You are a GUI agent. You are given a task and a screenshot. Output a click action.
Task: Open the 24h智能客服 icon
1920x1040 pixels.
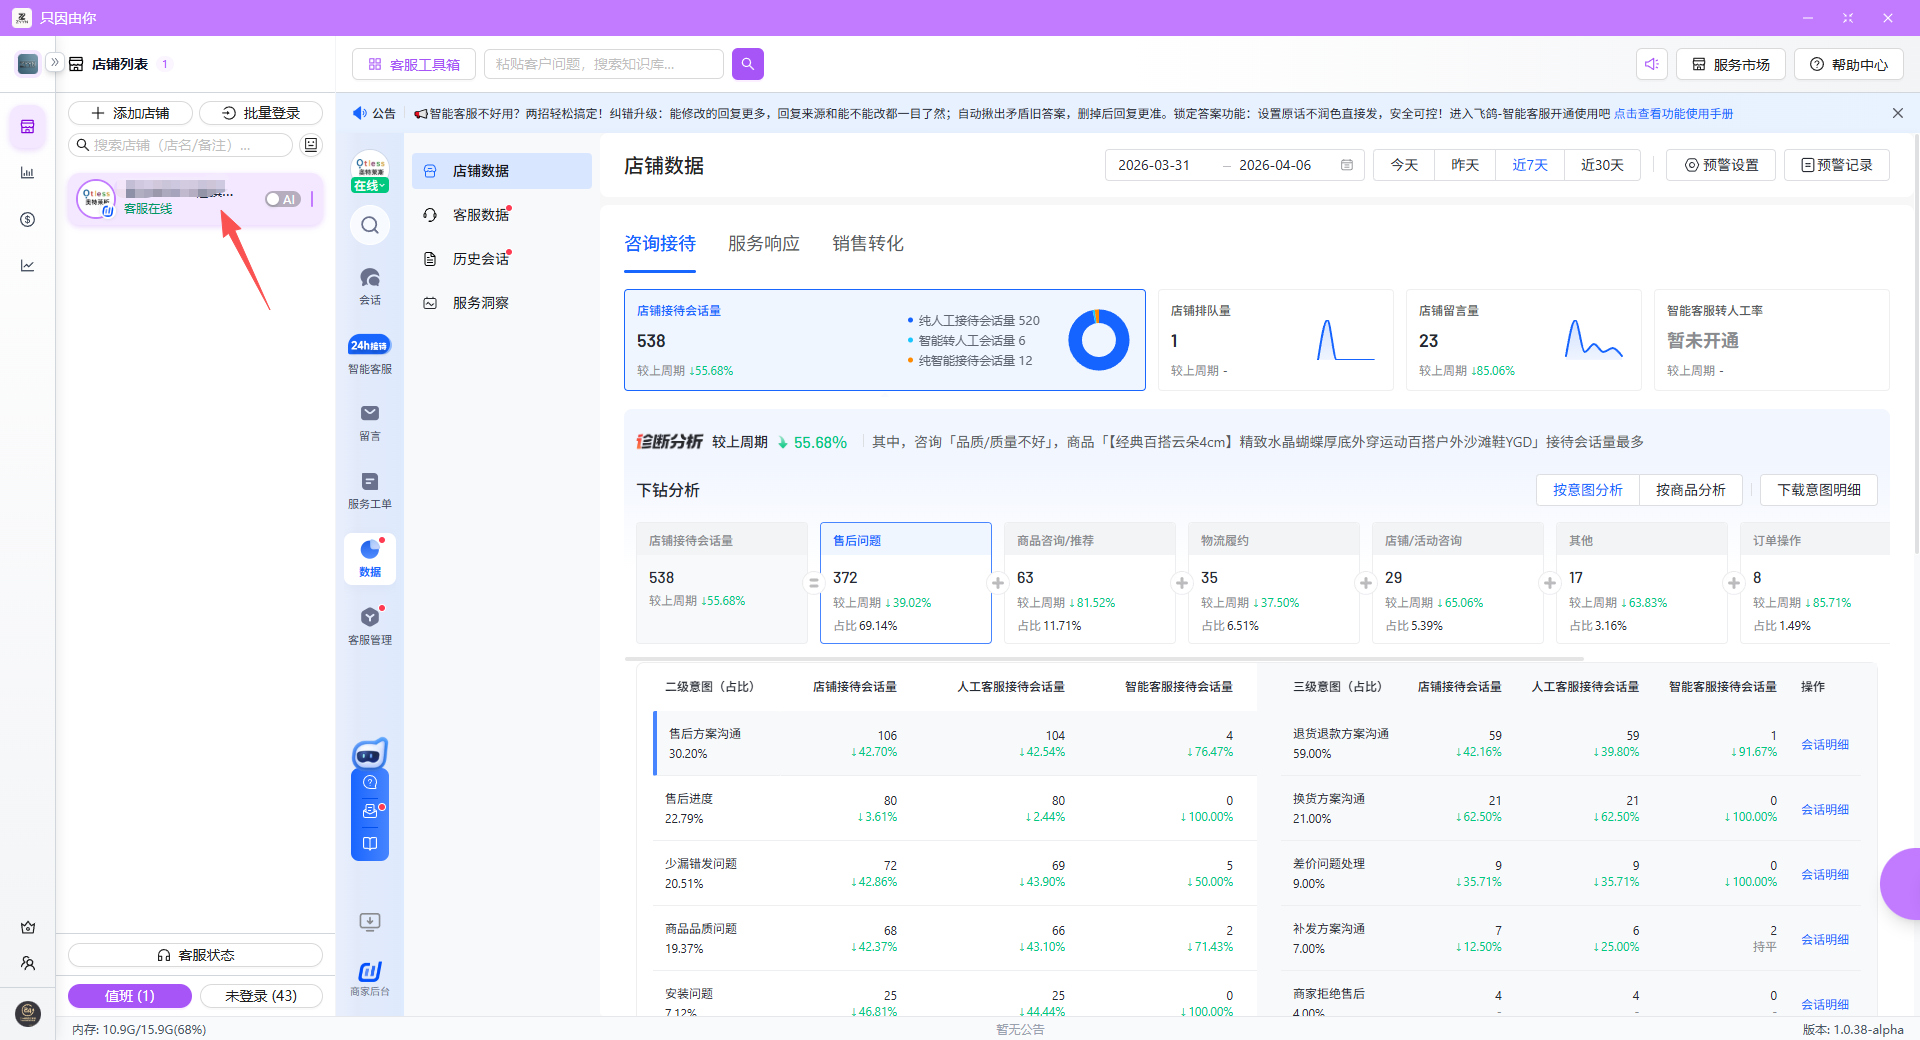coord(370,354)
